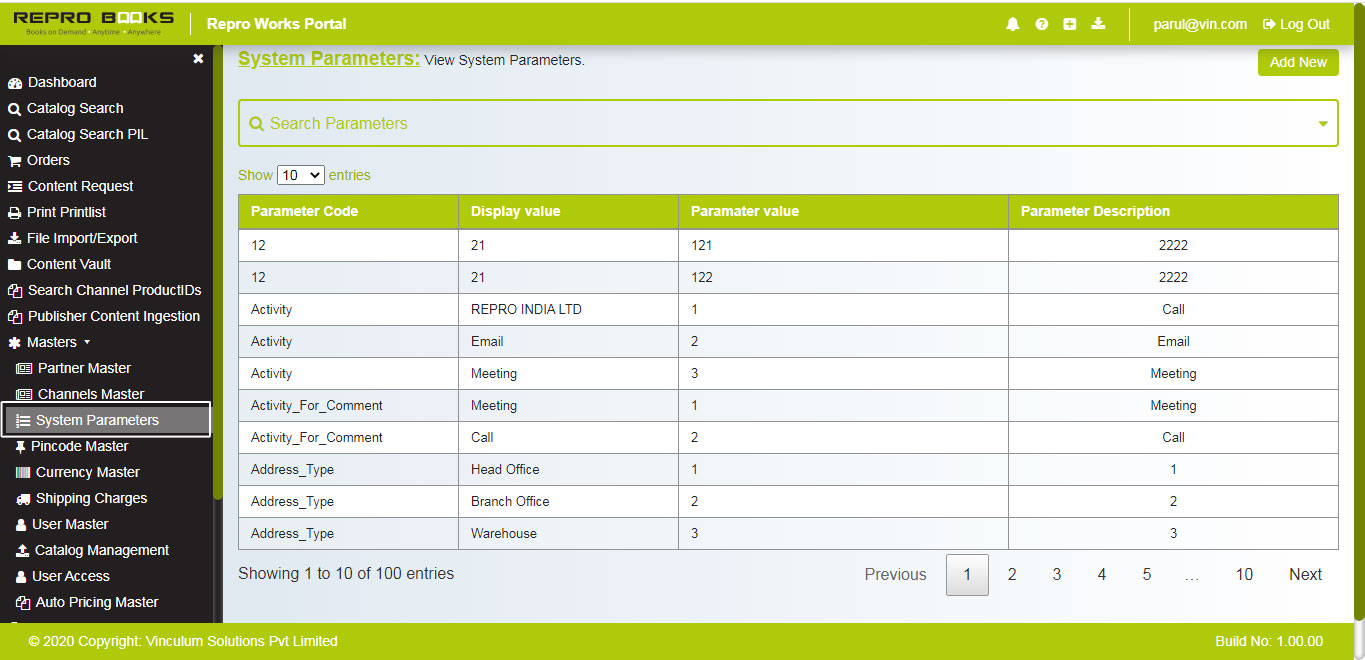
Task: Open the notifications bell icon
Action: click(1012, 23)
